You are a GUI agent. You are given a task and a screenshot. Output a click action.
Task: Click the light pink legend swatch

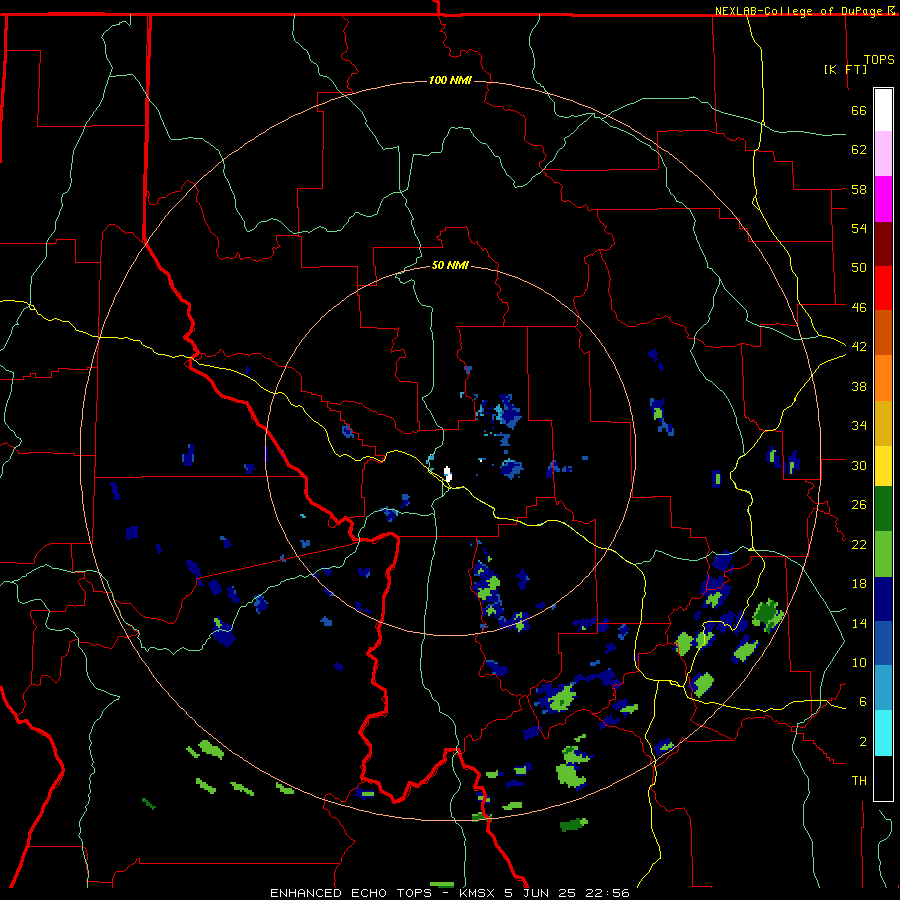(883, 154)
